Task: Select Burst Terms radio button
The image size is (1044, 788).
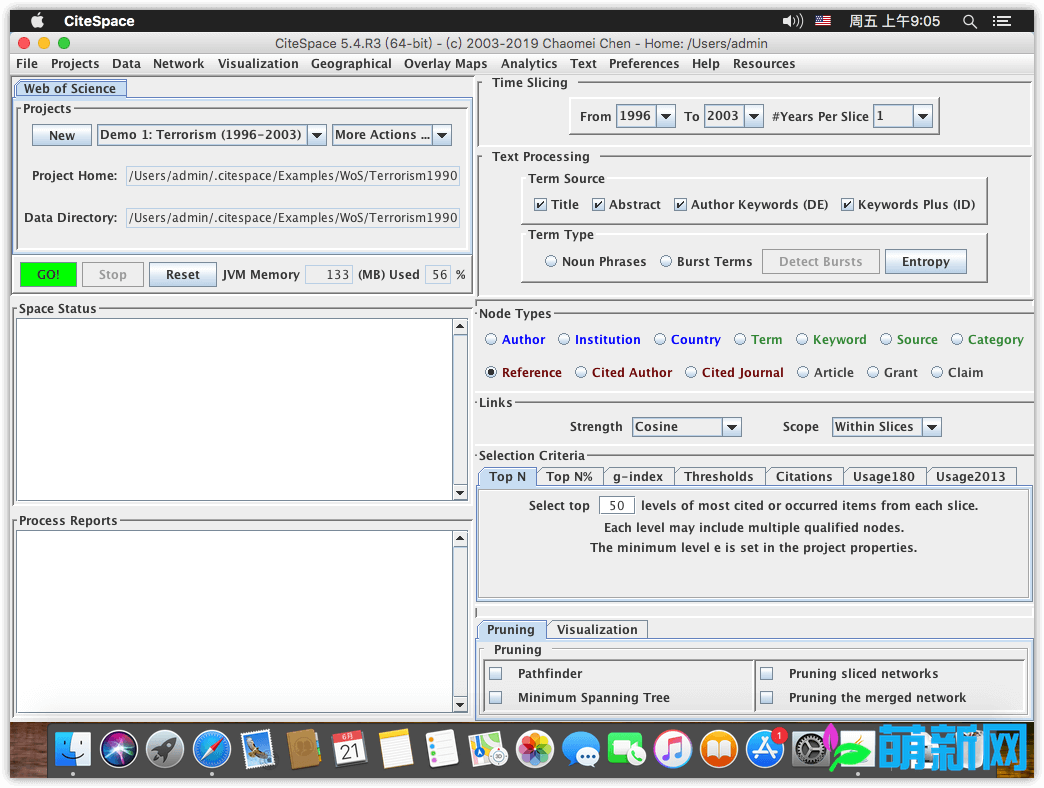Action: pyautogui.click(x=666, y=261)
